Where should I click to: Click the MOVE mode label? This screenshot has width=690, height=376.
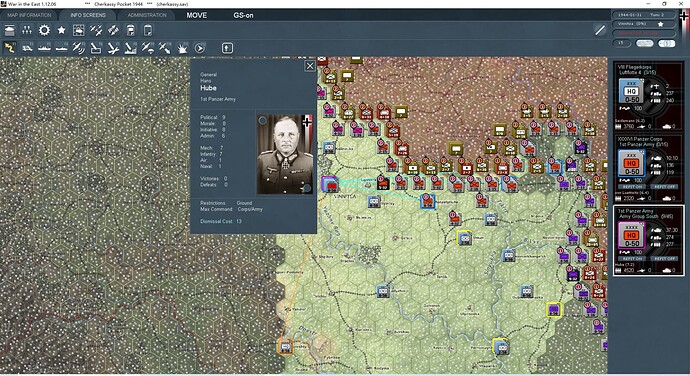pyautogui.click(x=197, y=15)
